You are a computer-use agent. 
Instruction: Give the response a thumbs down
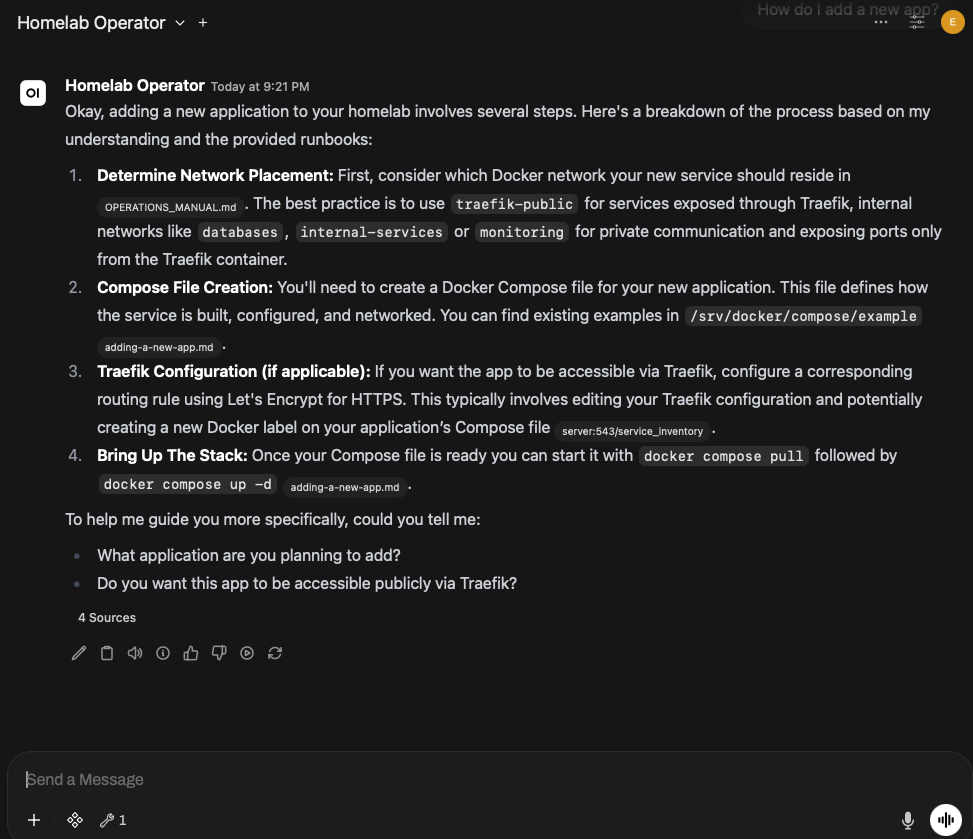coord(218,653)
